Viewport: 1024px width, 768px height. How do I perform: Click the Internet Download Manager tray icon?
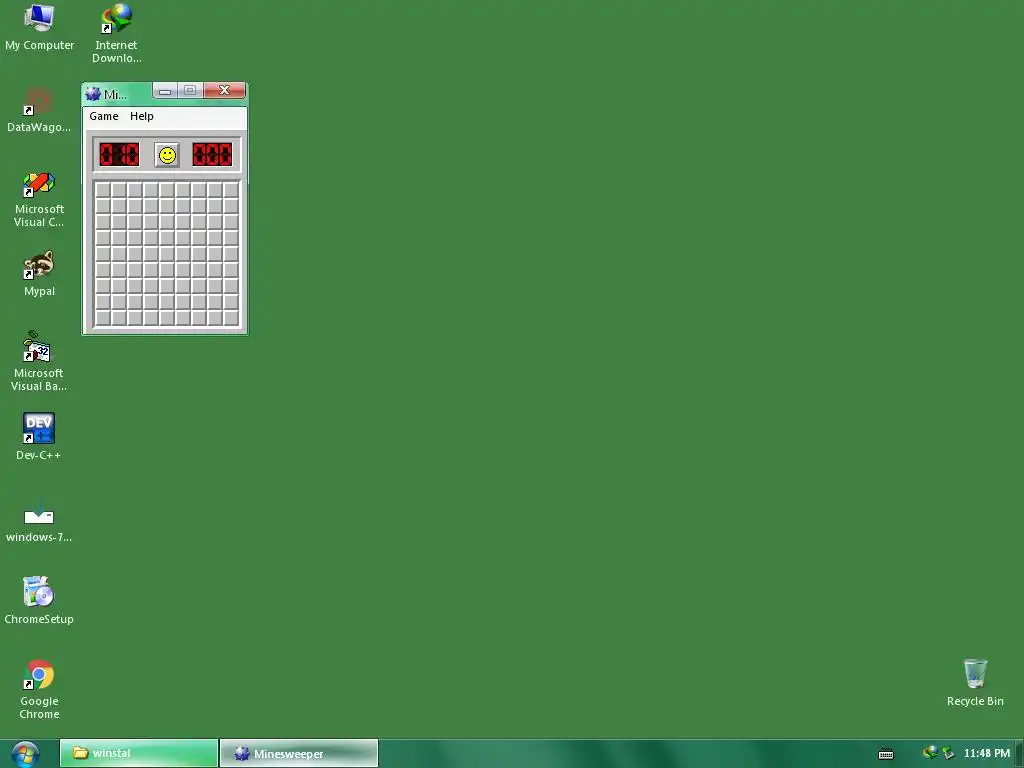pyautogui.click(x=930, y=753)
